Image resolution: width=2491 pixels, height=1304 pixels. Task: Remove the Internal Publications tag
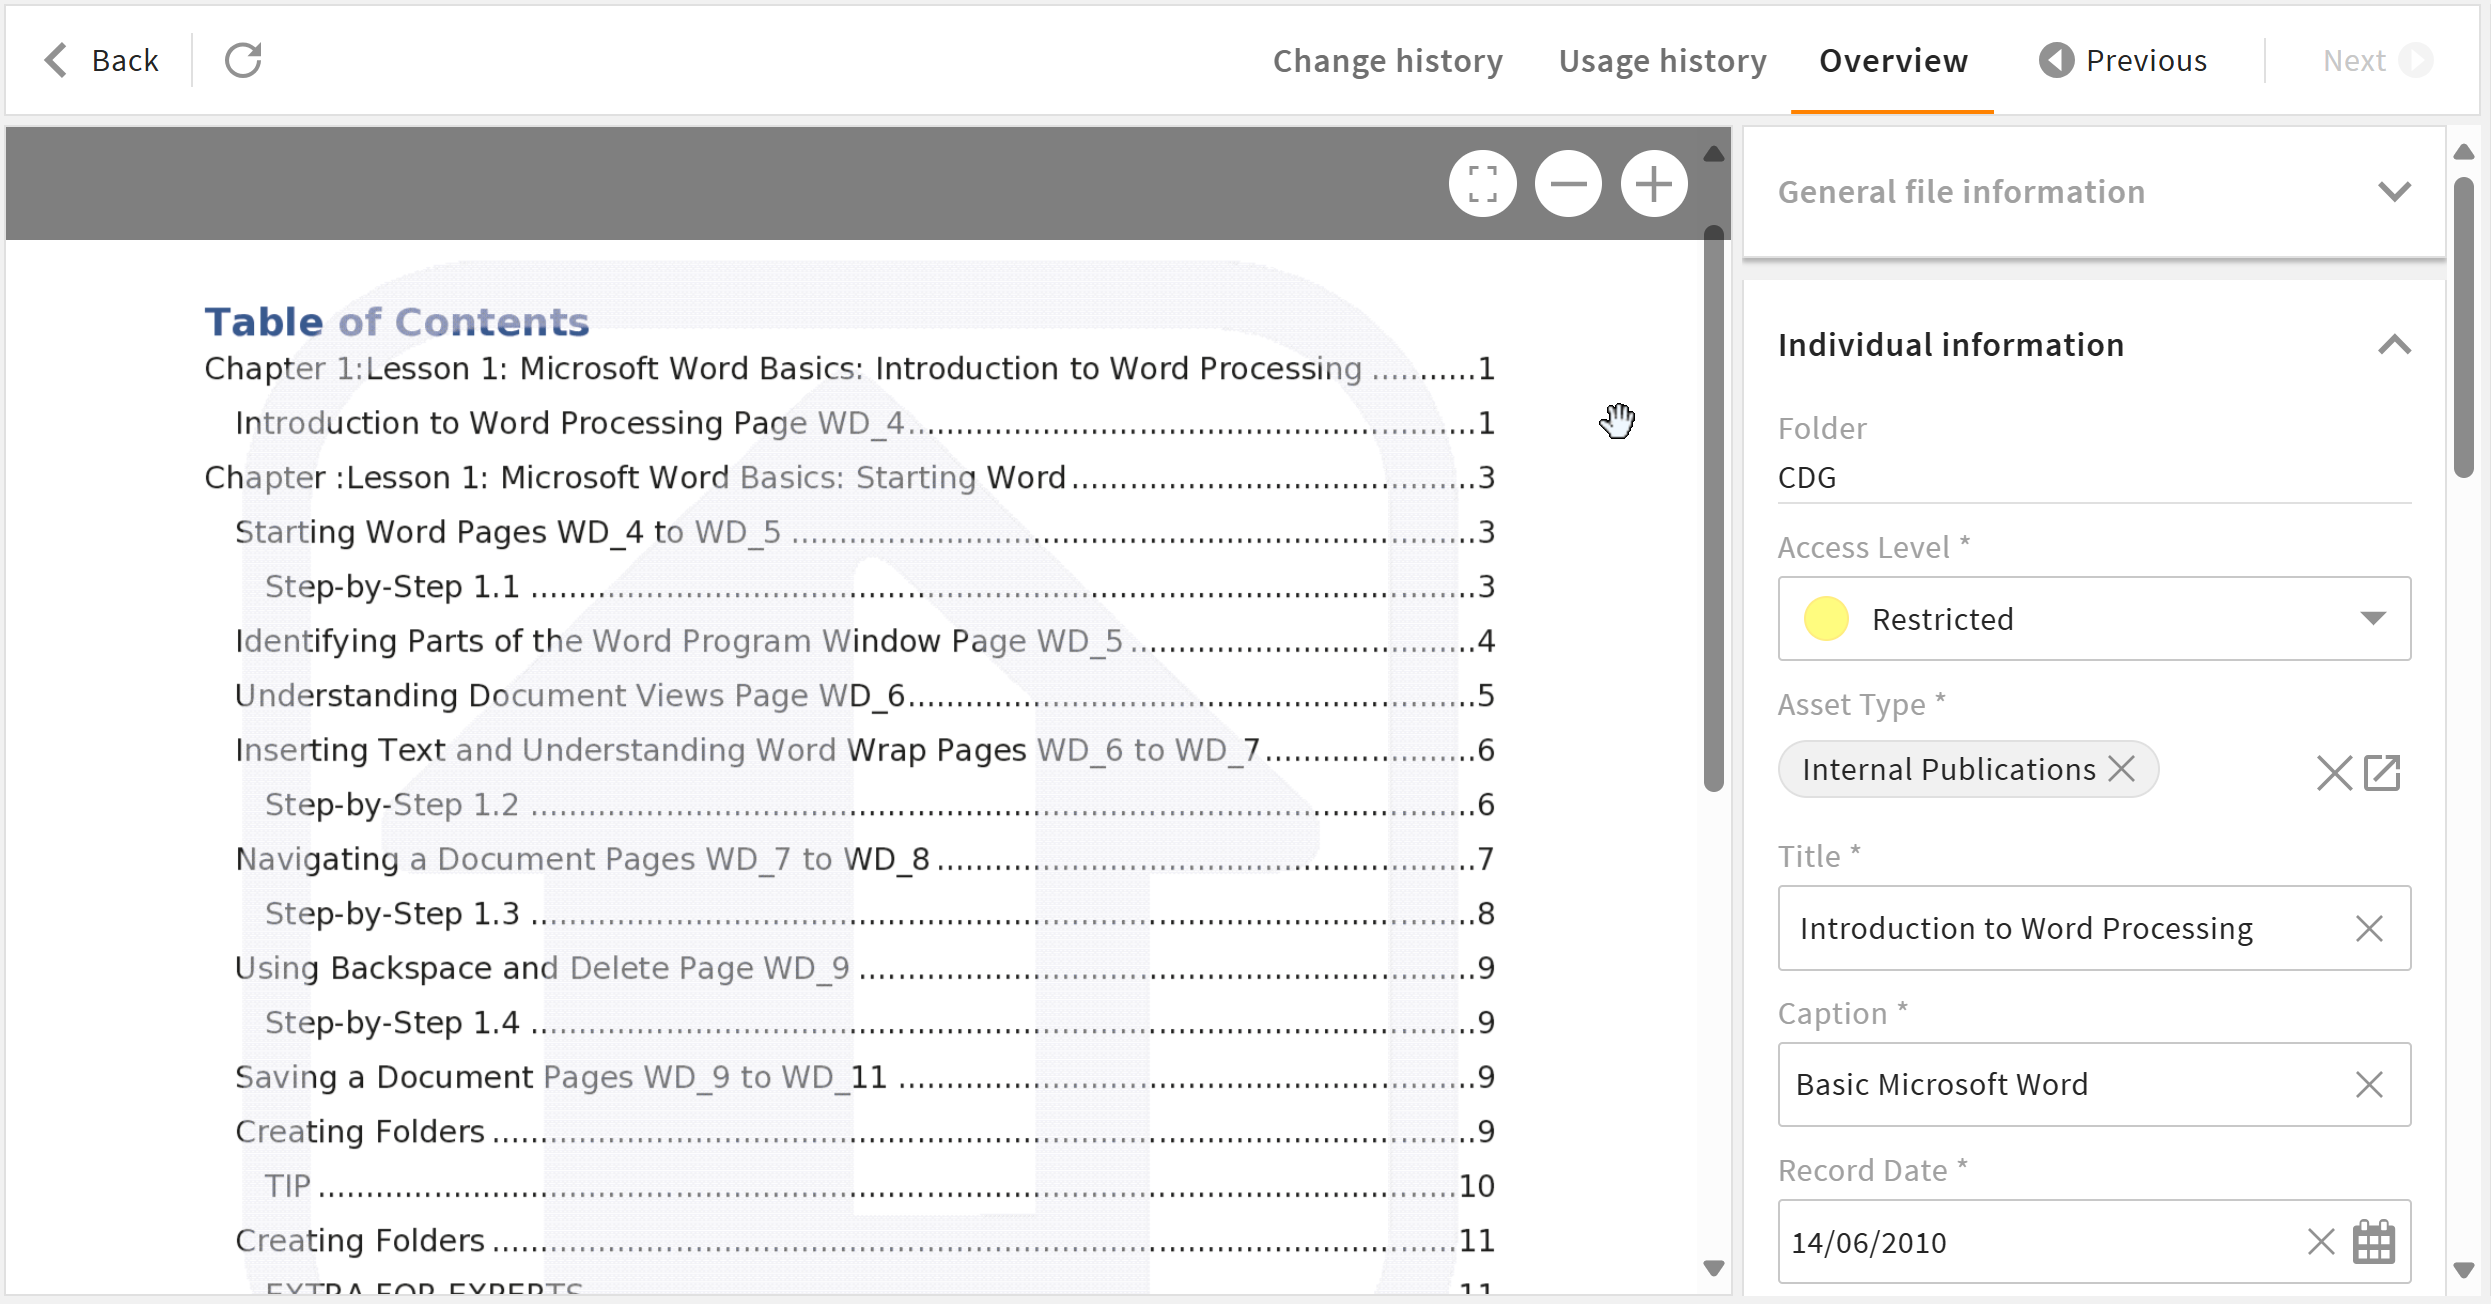[2121, 768]
